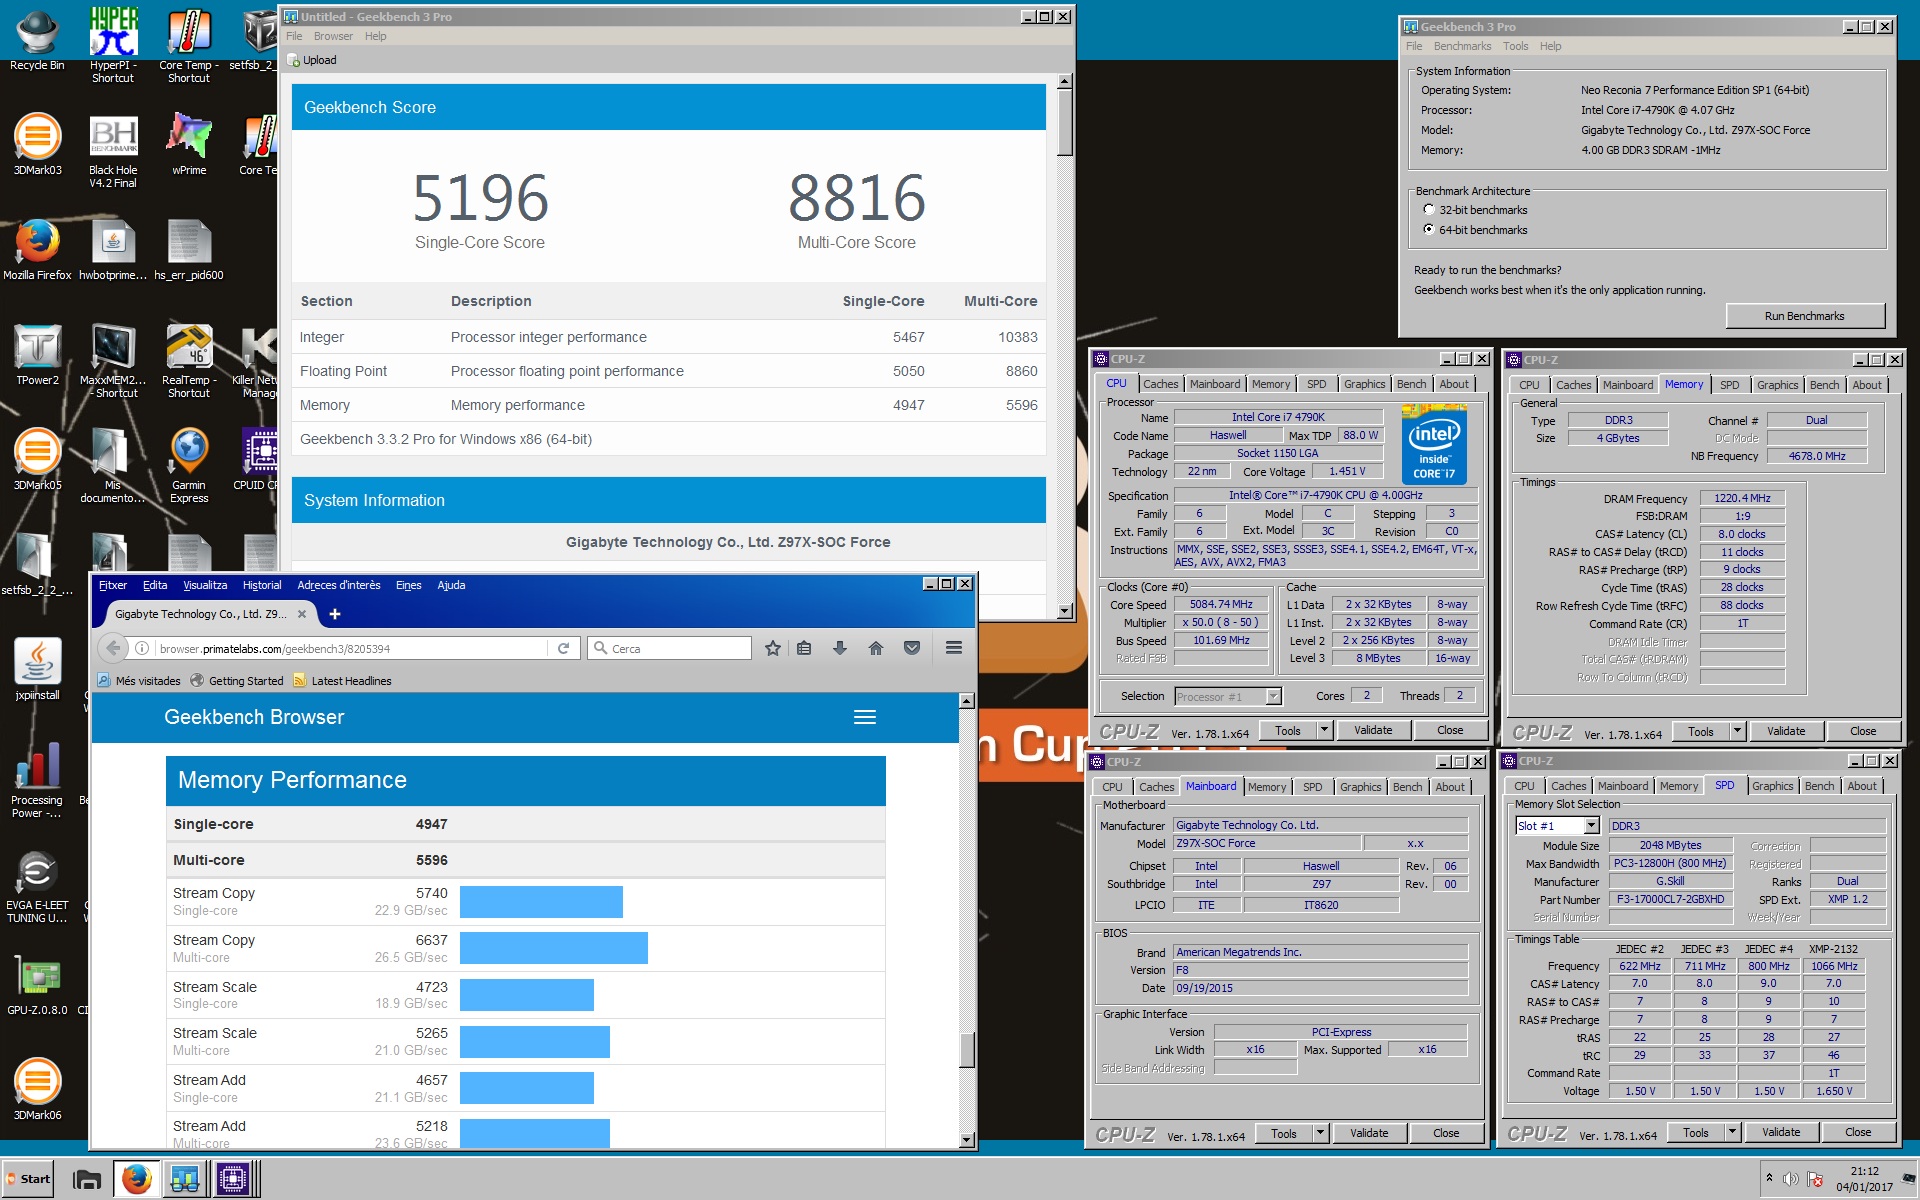Launch EVGA E-LEET Tuning Utility icon
1920x1200 pixels.
[37, 887]
